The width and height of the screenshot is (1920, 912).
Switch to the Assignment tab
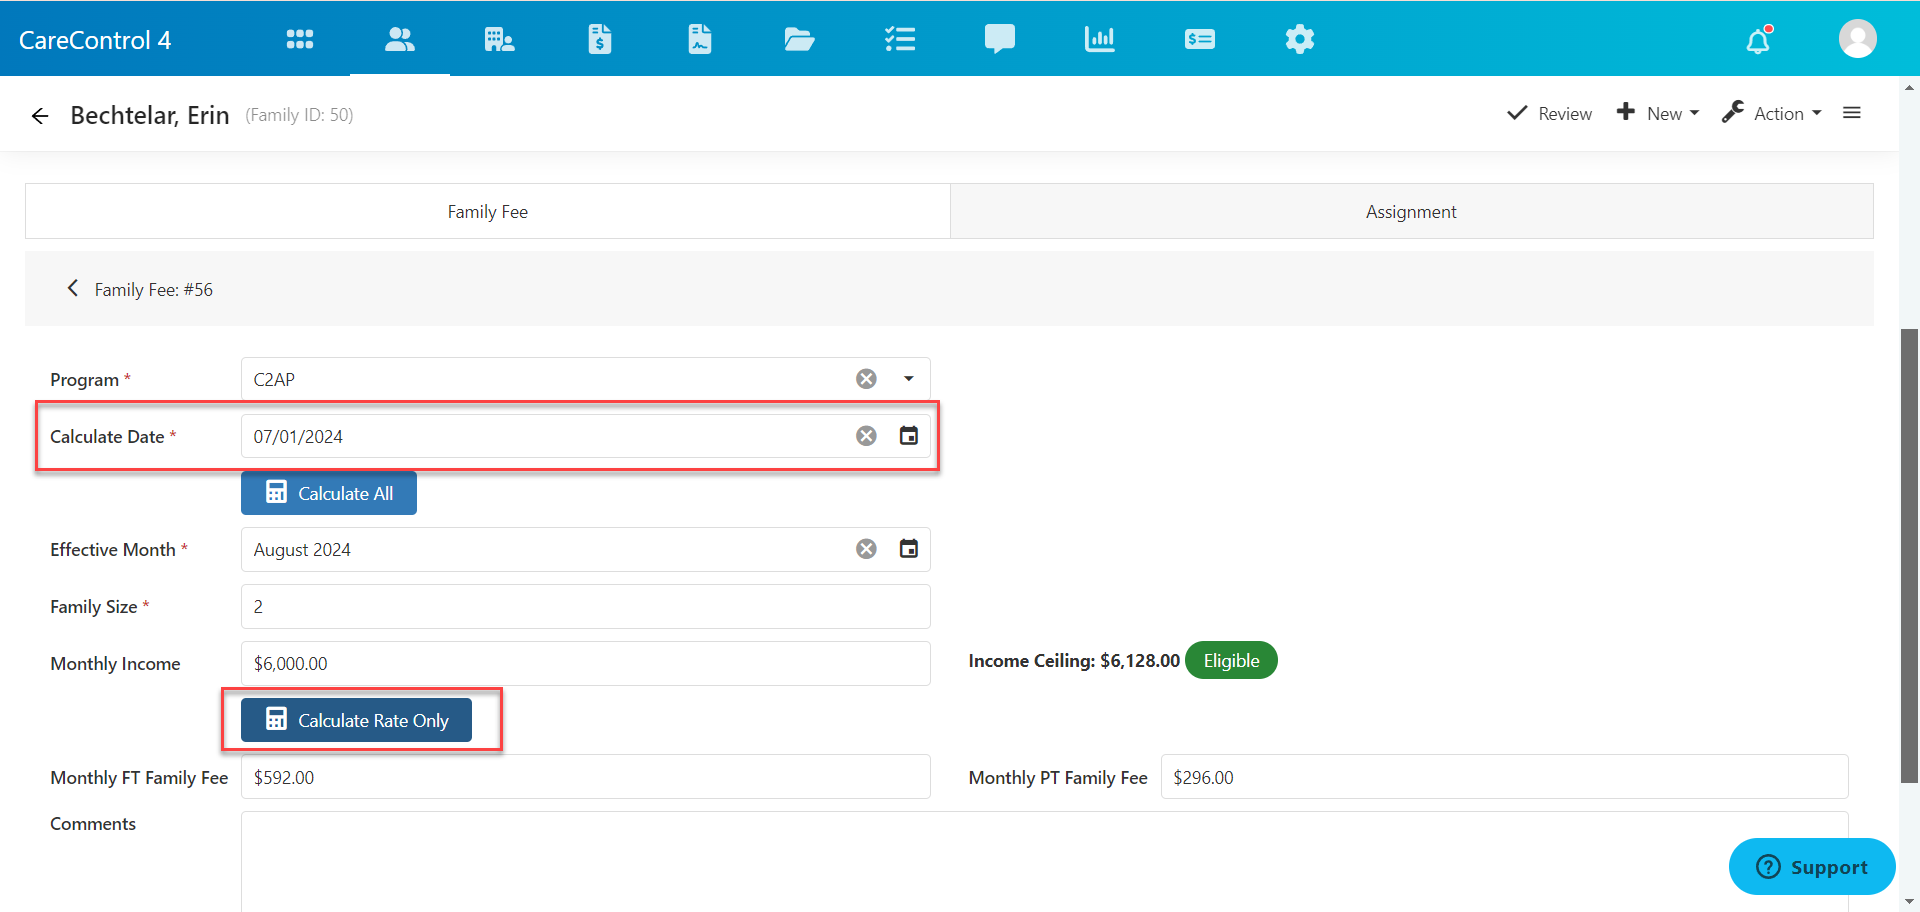coord(1410,212)
